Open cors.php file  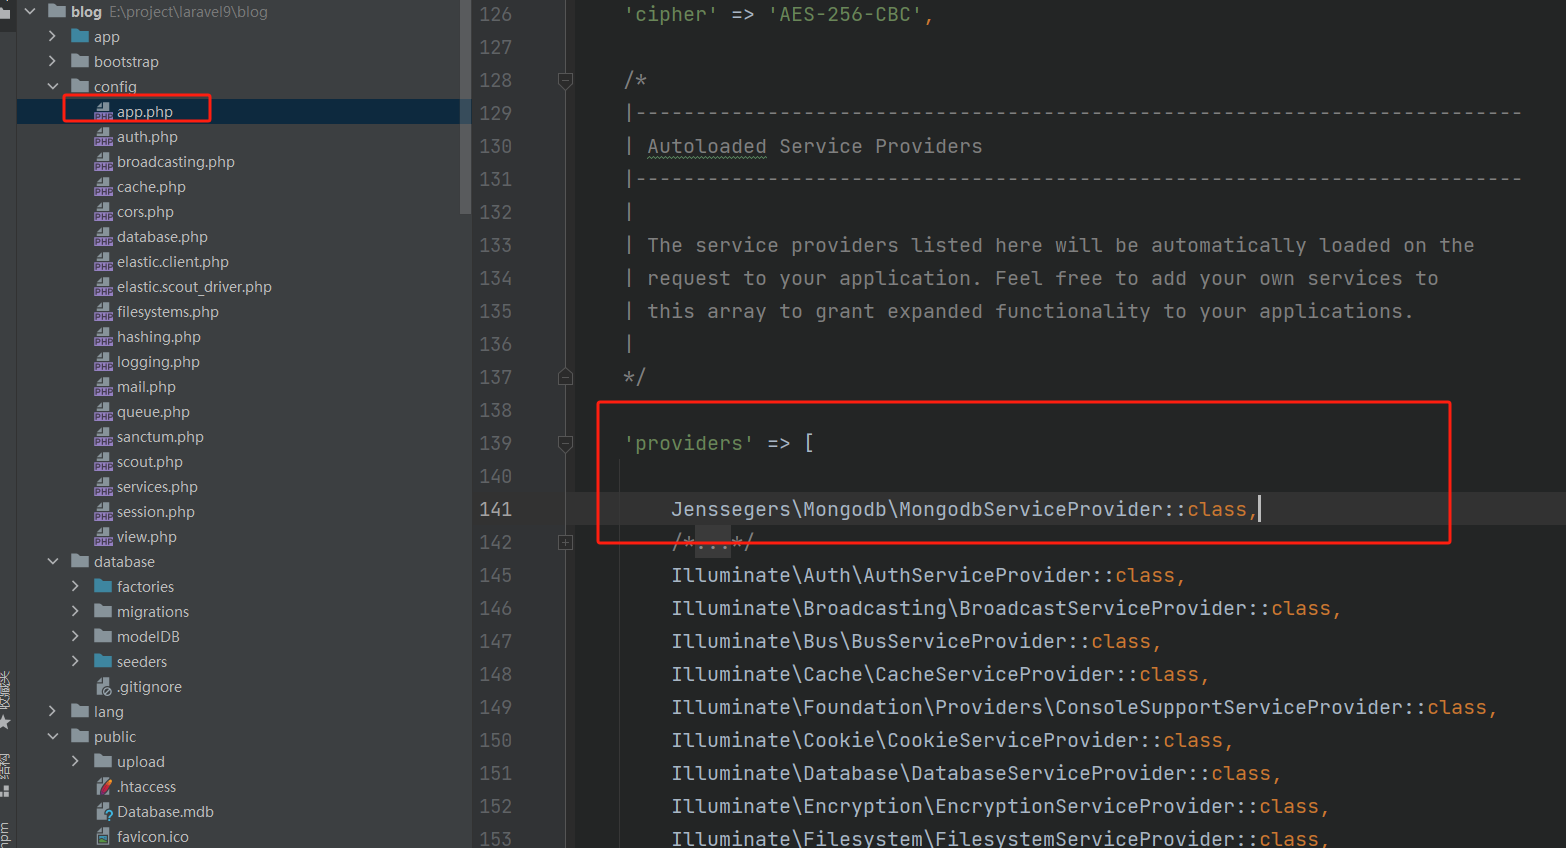pyautogui.click(x=145, y=212)
